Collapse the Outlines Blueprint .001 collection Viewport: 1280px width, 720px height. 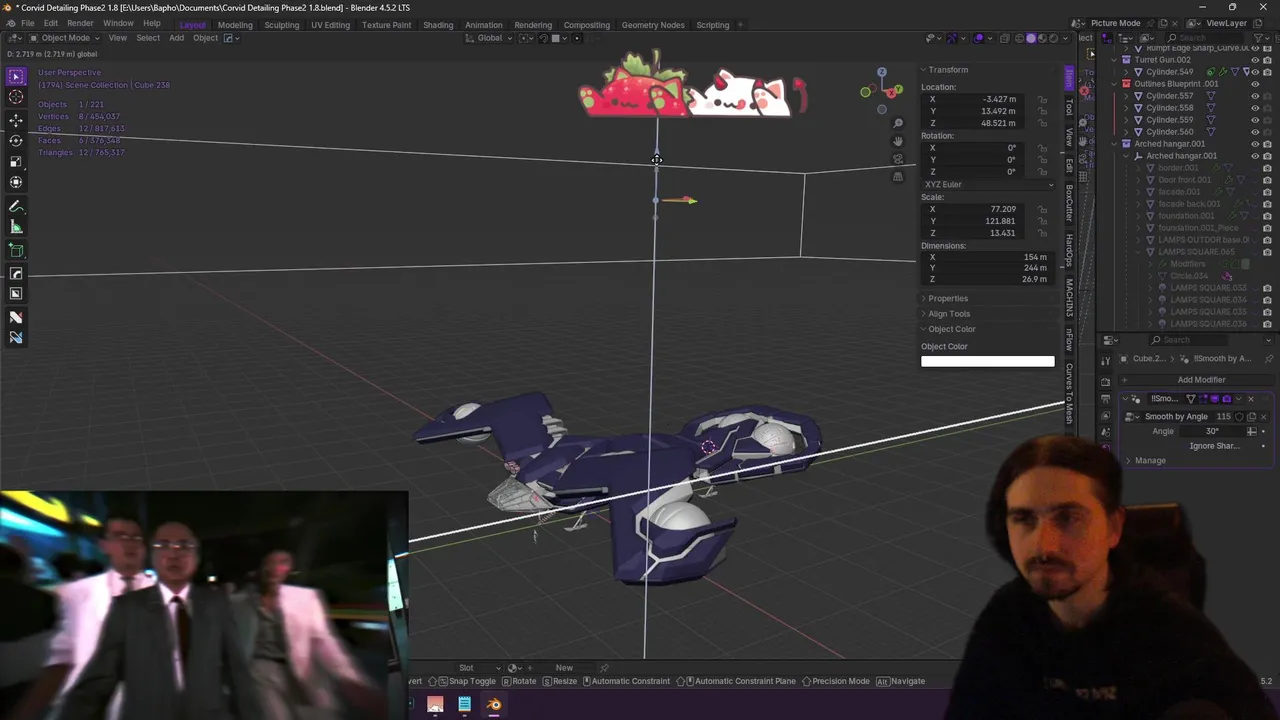[x=1114, y=84]
